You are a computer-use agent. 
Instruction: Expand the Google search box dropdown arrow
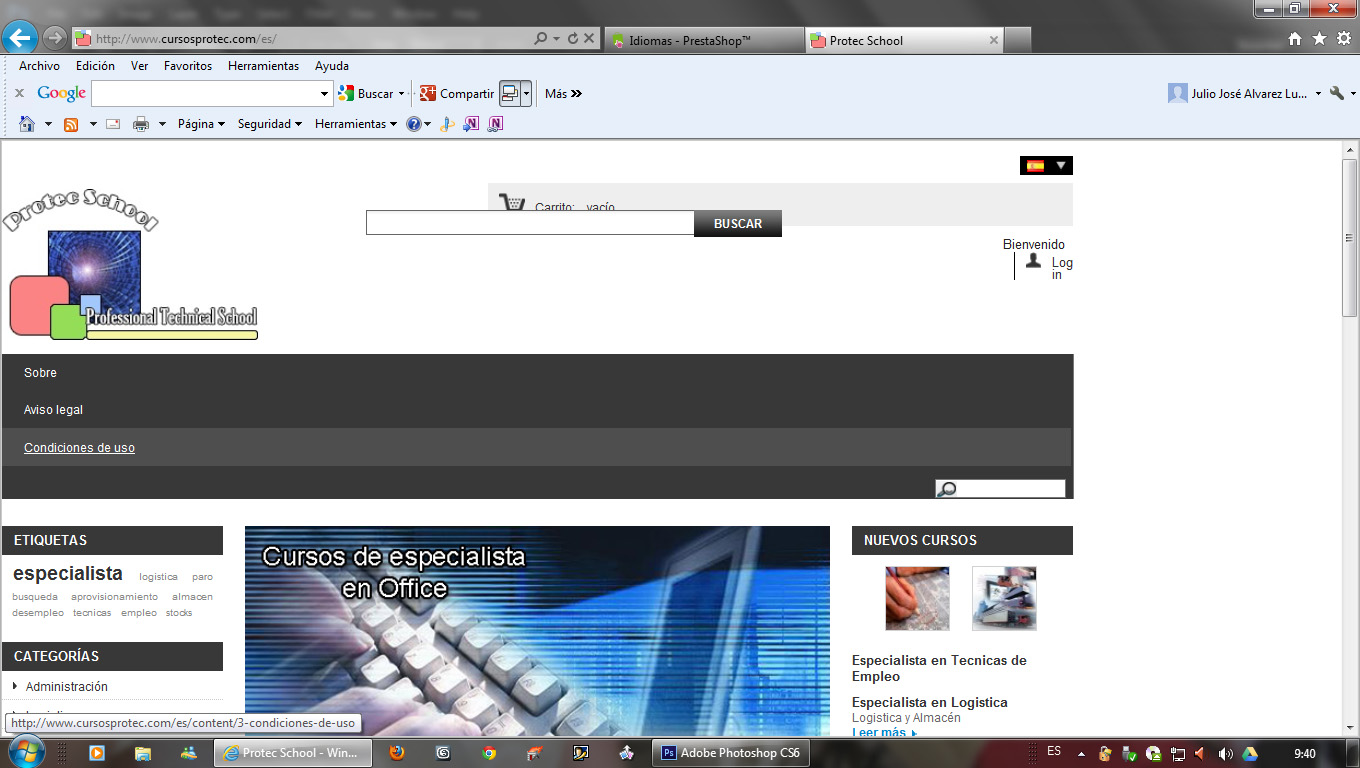point(324,94)
